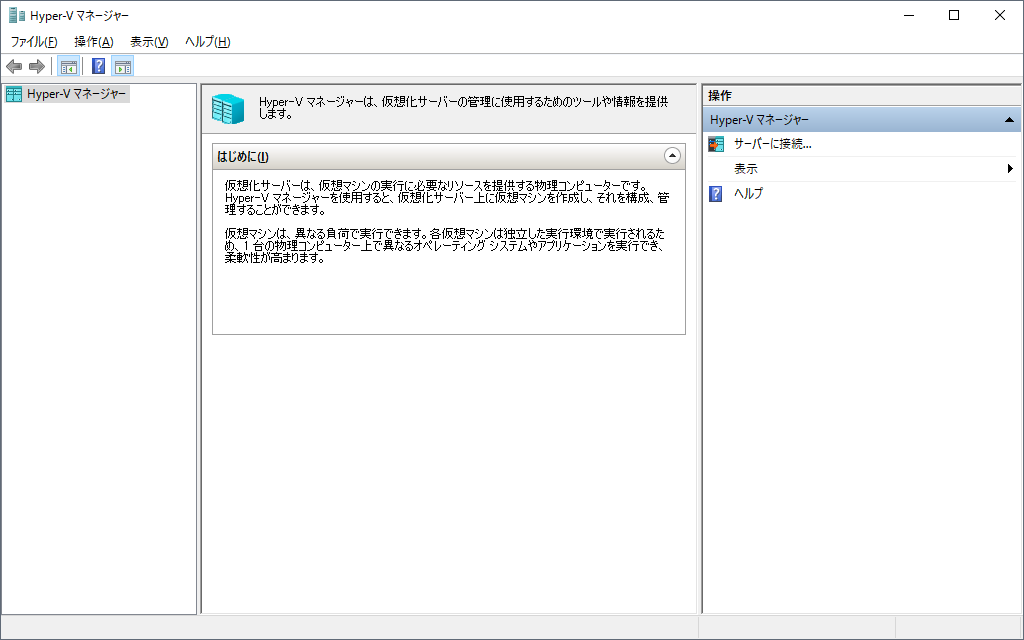Click サーバーに接続... action link

click(773, 144)
